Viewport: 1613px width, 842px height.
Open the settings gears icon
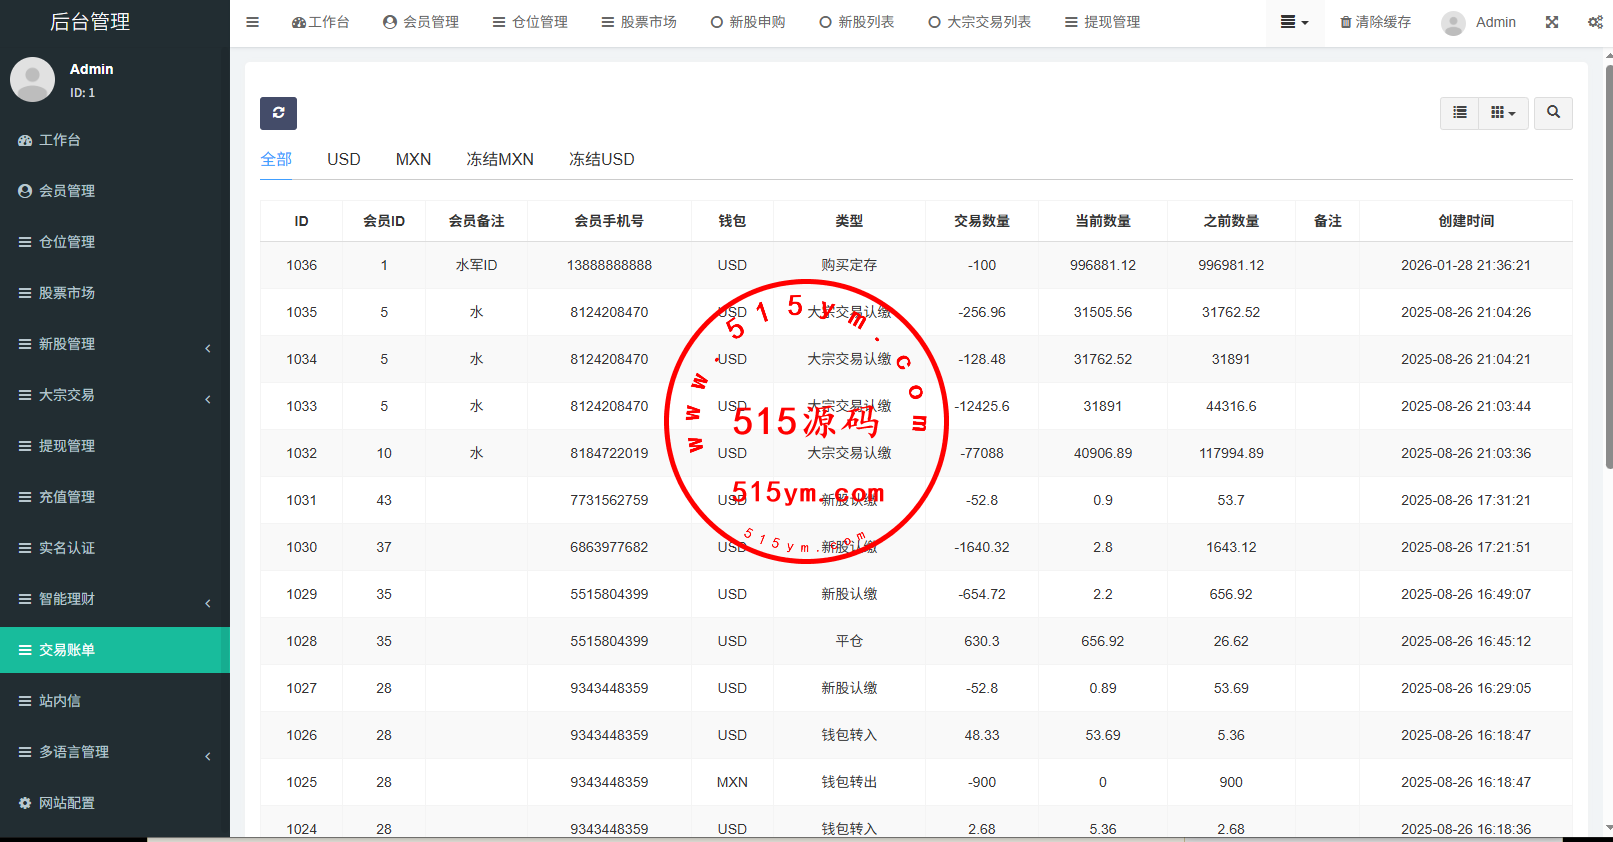pos(1595,22)
